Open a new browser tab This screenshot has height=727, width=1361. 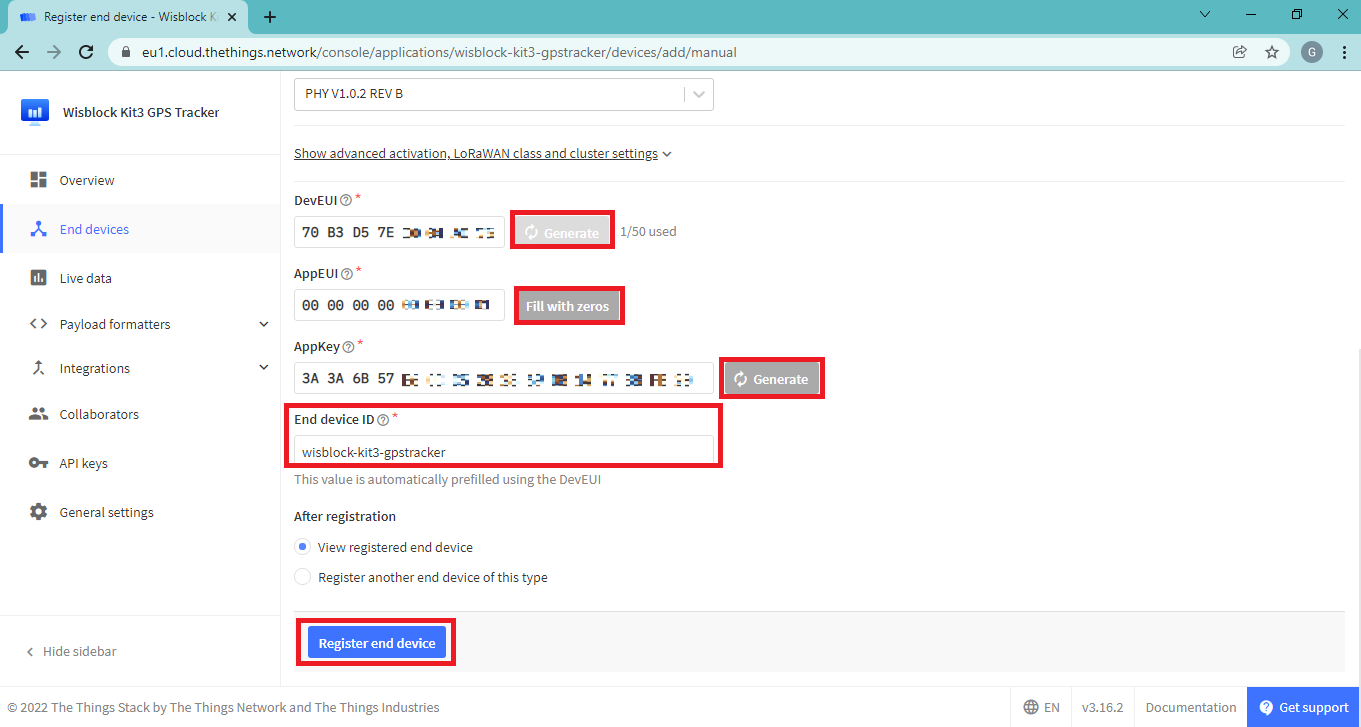(x=270, y=17)
